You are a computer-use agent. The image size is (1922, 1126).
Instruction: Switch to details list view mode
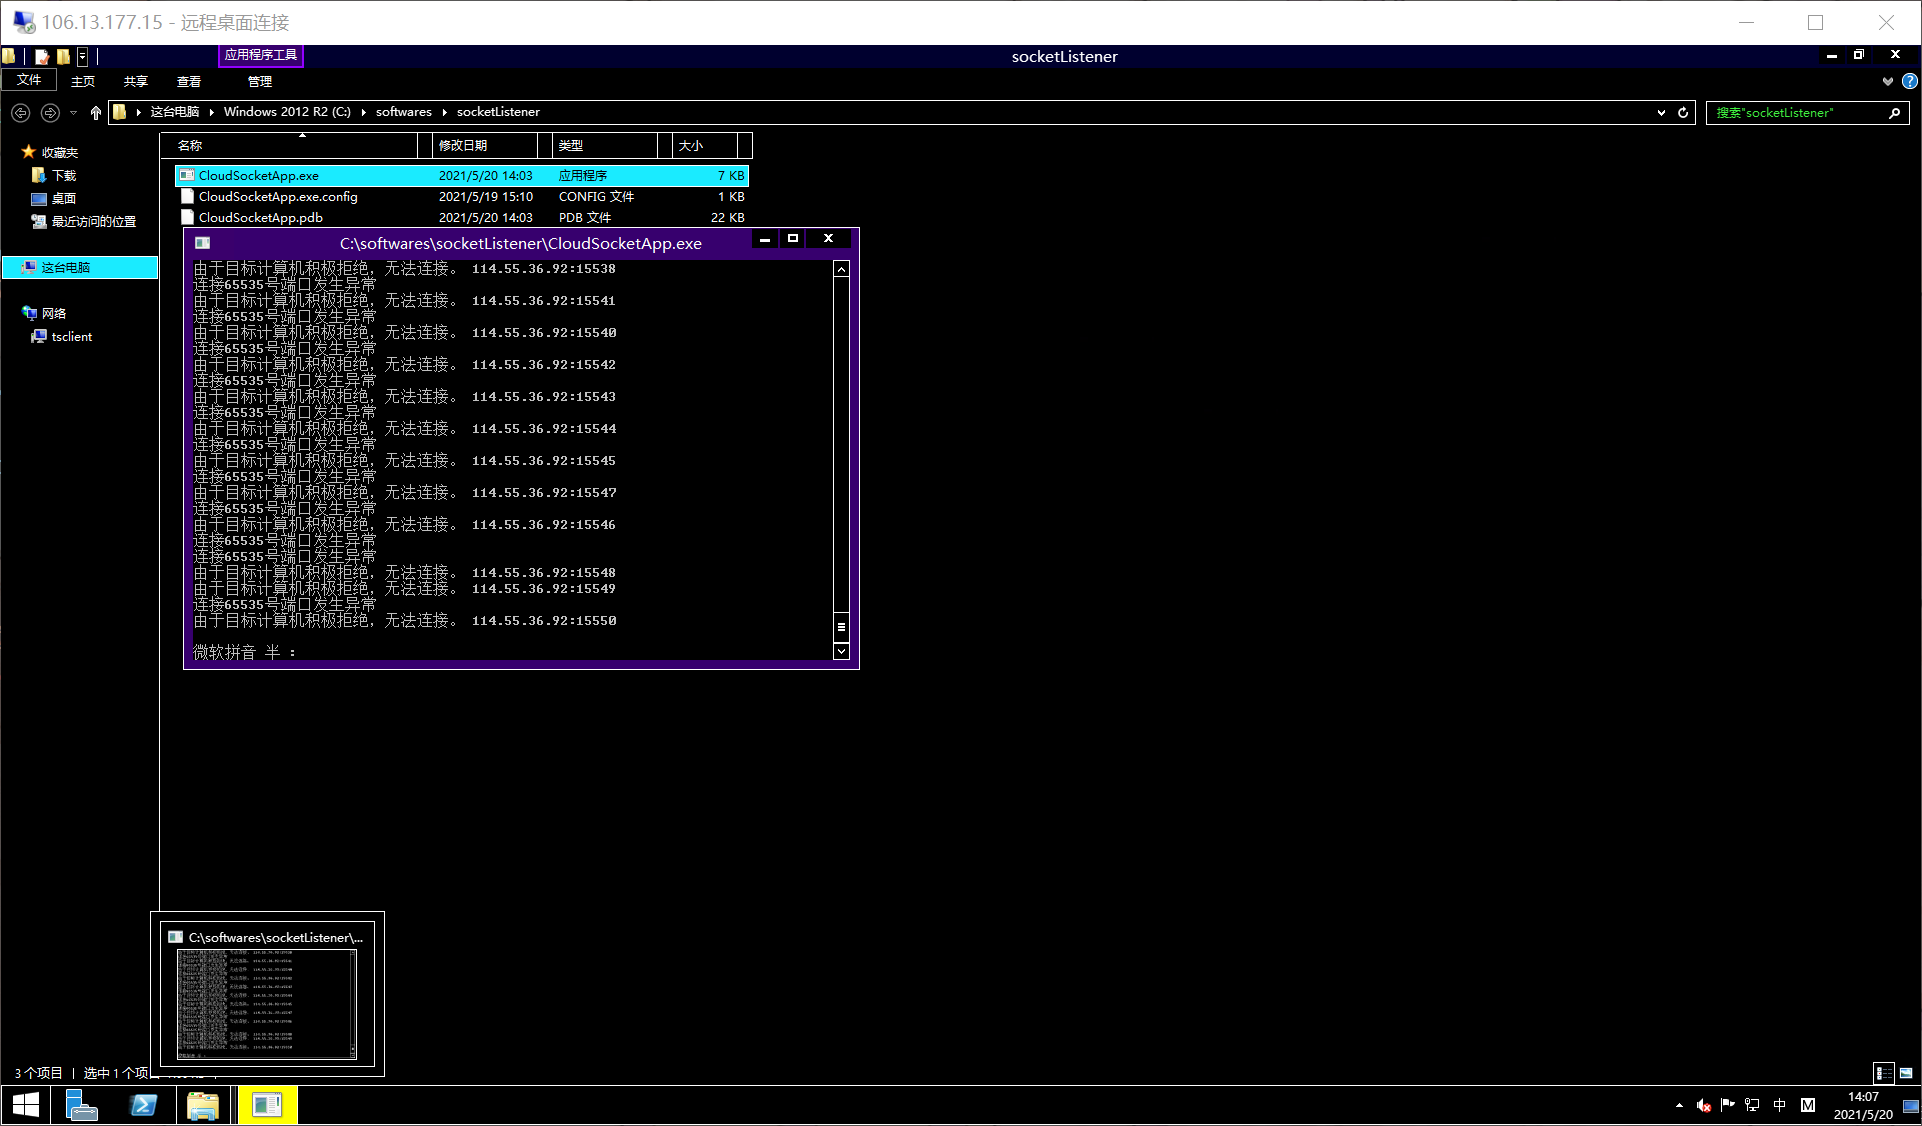[x=1884, y=1073]
